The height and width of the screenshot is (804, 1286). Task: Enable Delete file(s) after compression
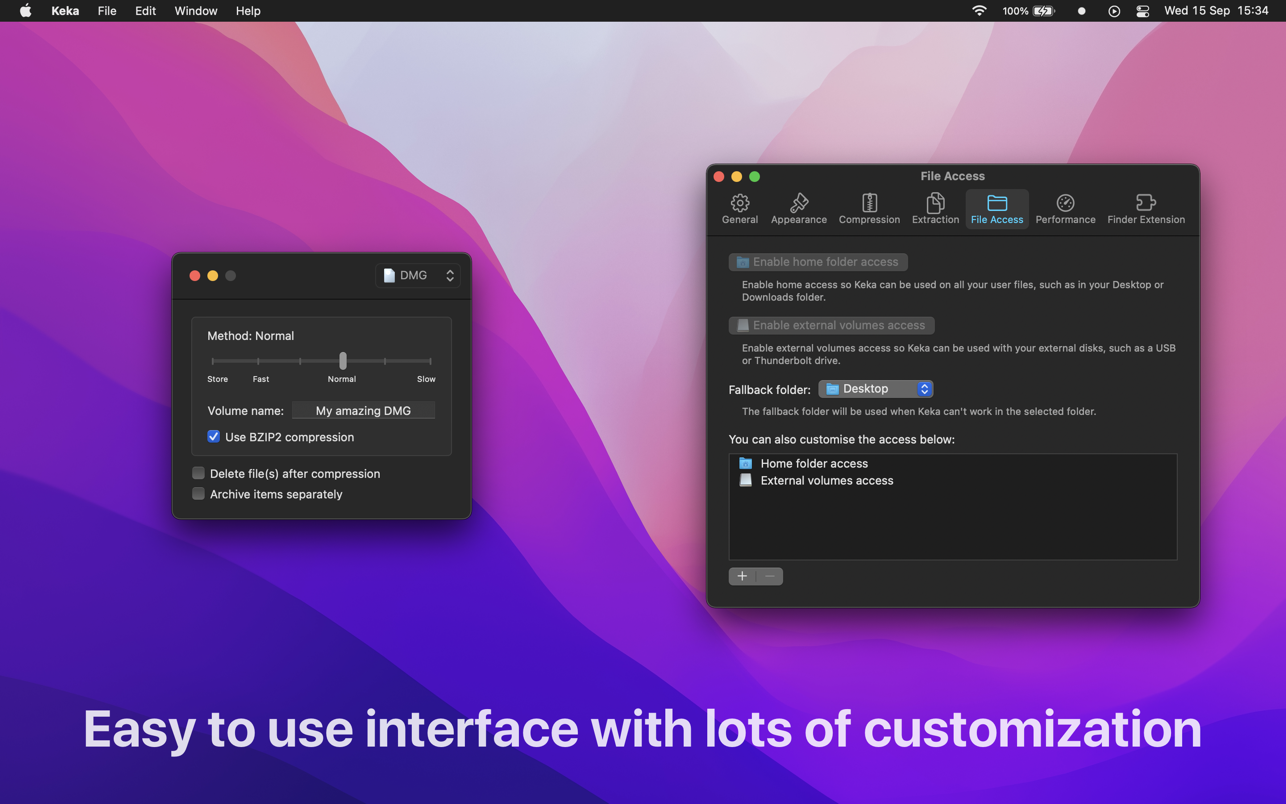click(199, 473)
